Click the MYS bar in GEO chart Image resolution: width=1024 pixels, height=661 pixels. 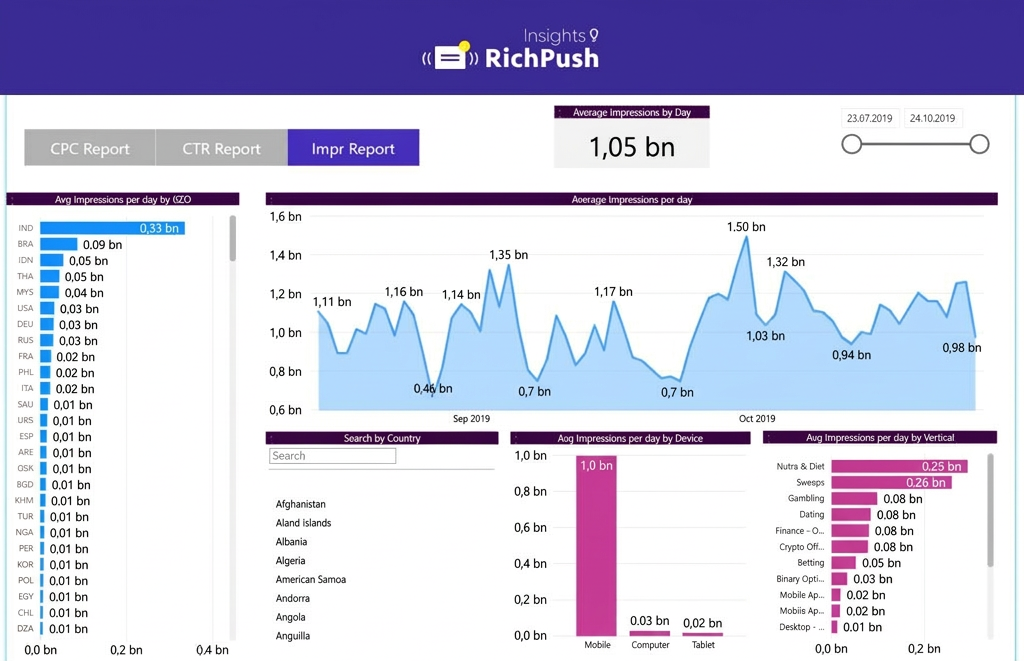pos(50,292)
